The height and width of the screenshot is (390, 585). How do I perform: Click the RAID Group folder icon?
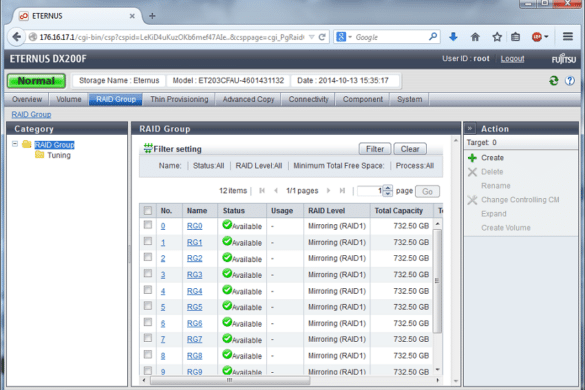point(26,144)
